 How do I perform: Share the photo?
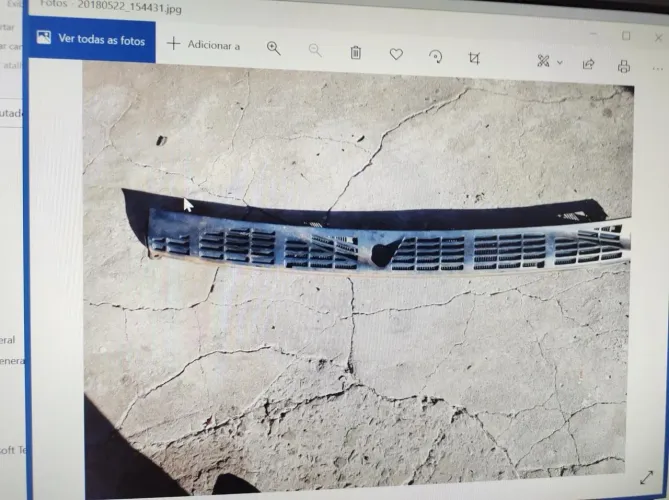[588, 64]
